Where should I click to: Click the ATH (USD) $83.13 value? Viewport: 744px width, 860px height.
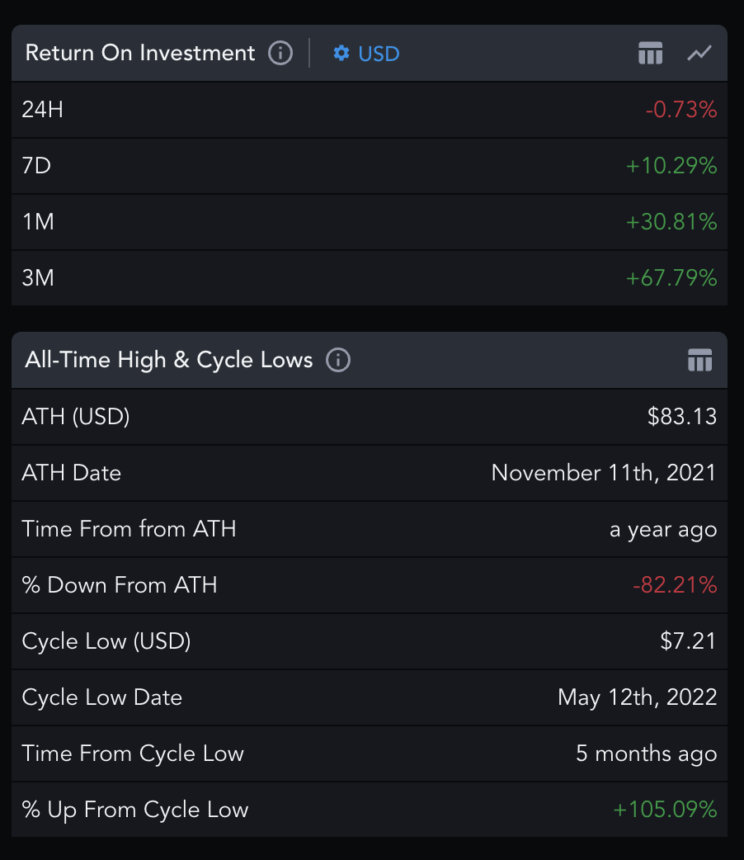(x=682, y=417)
